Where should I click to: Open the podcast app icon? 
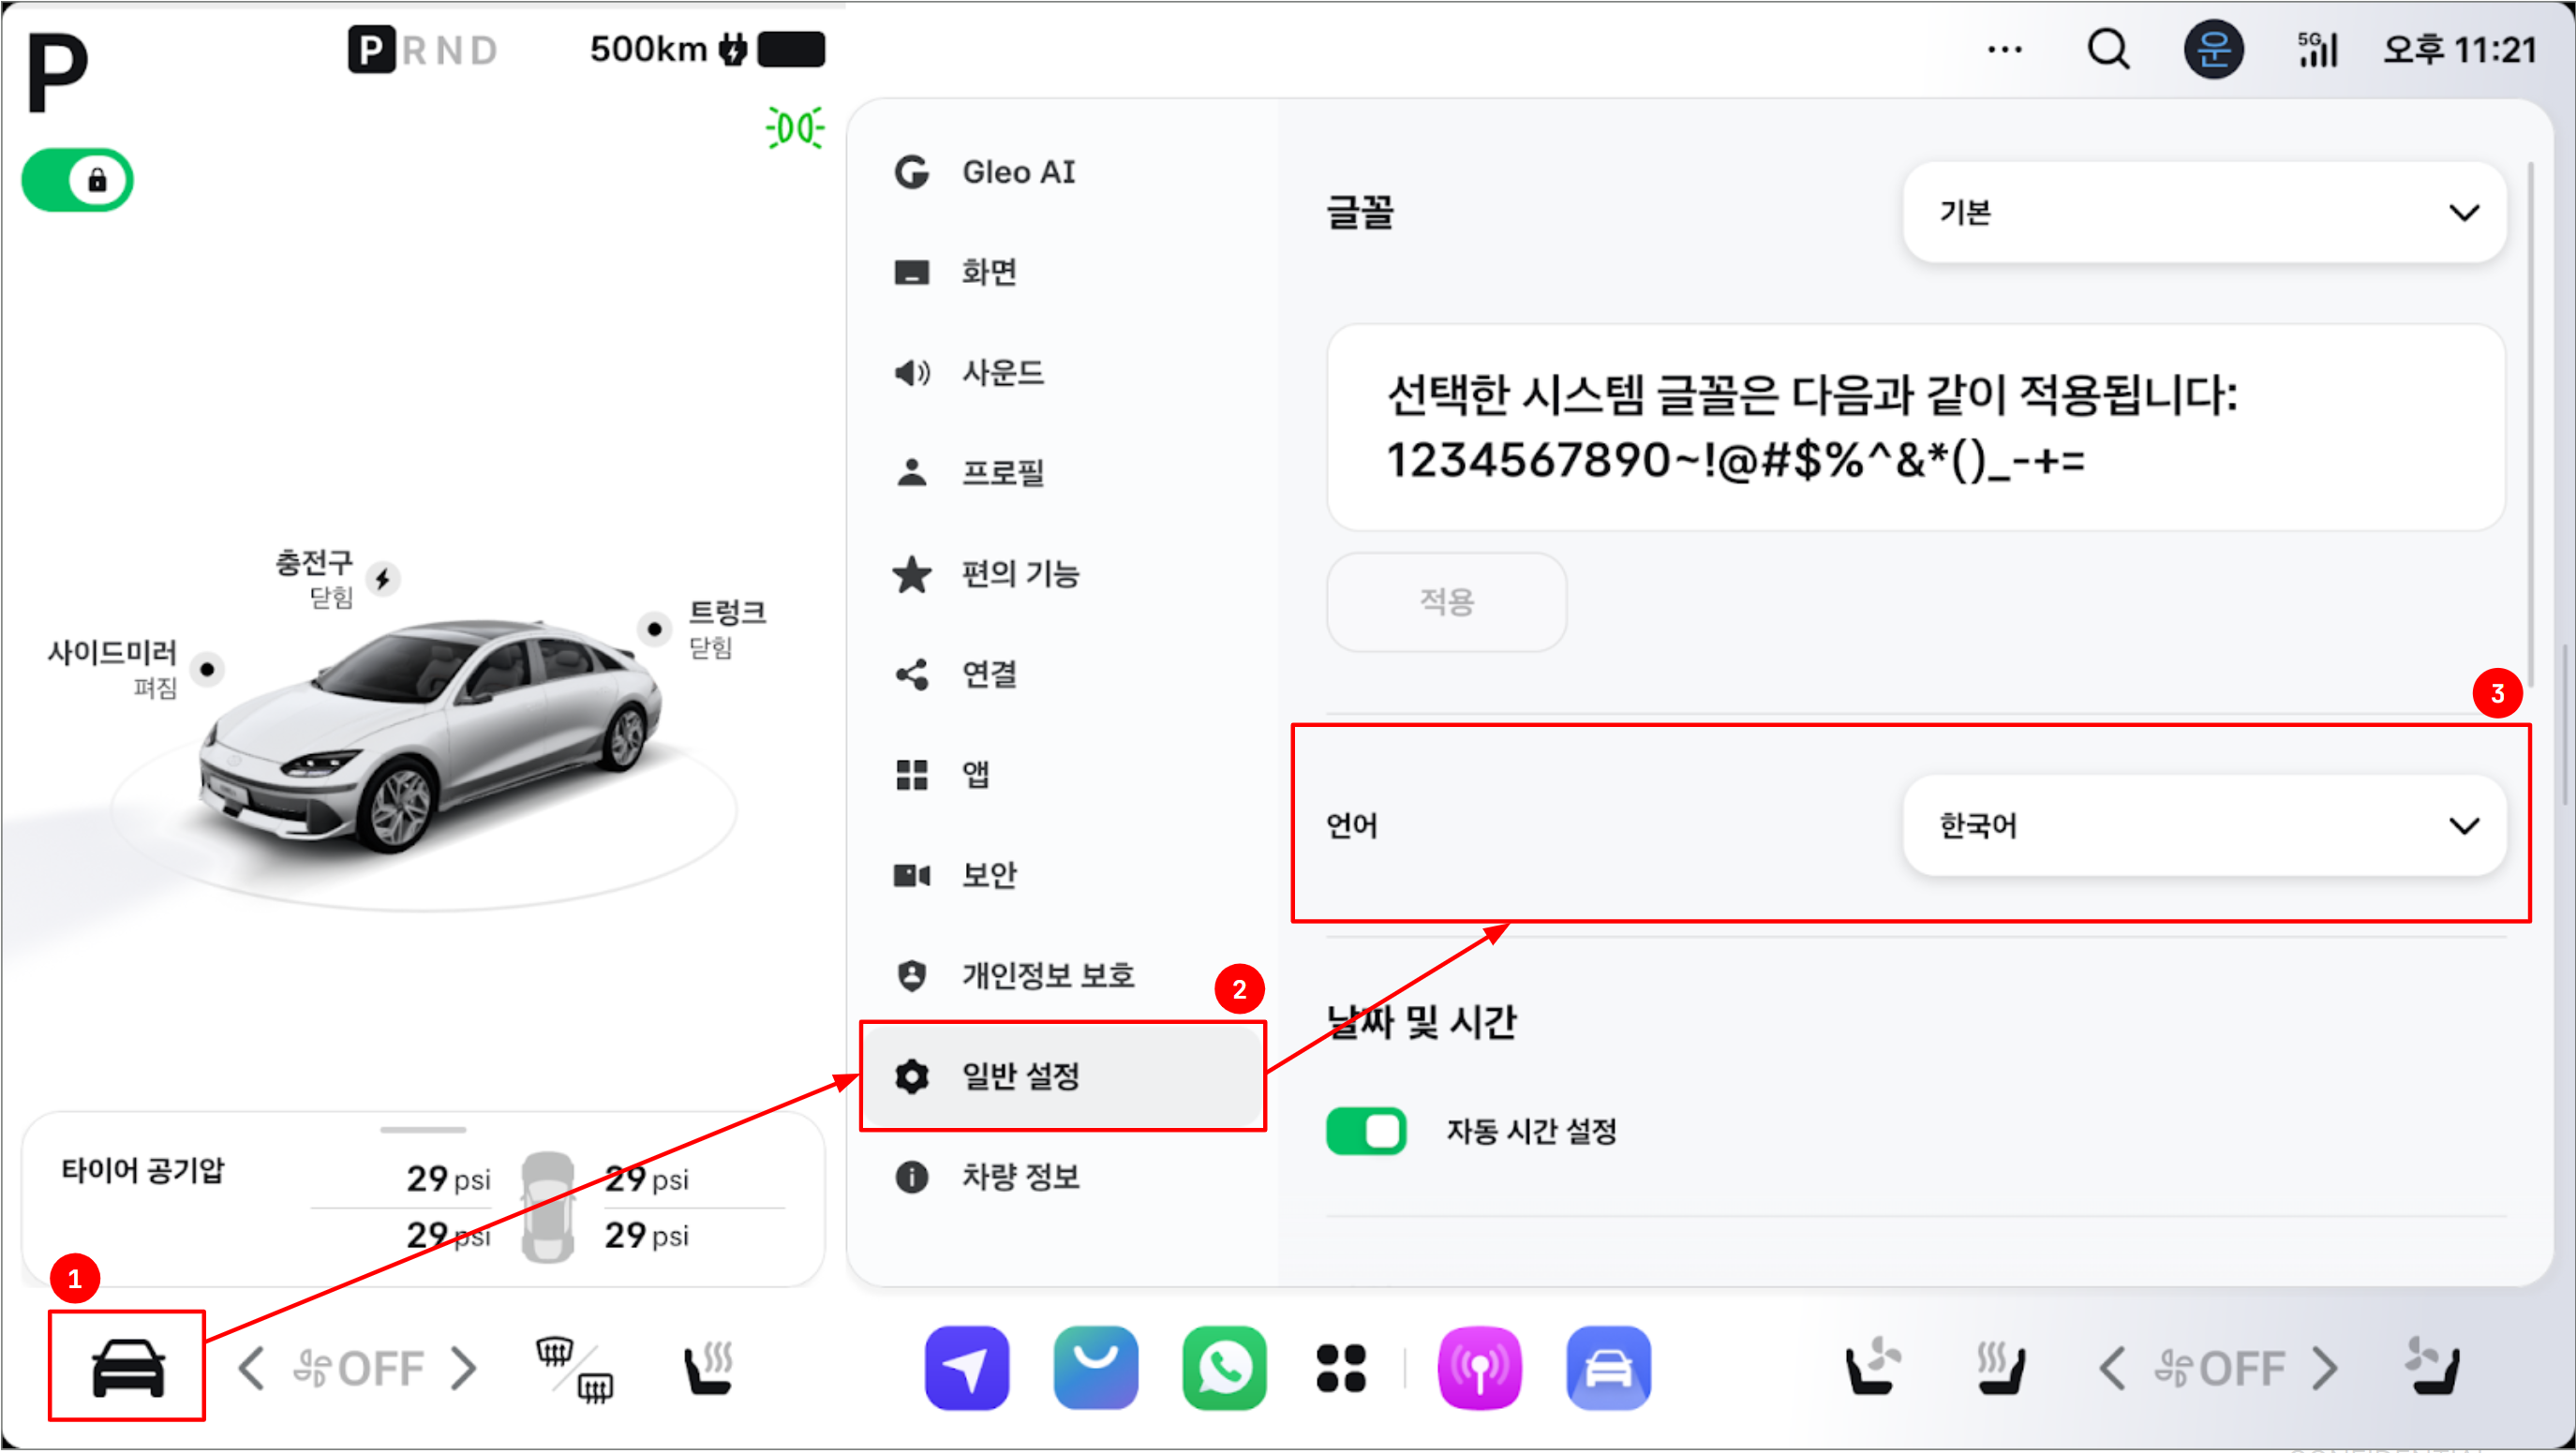pos(1479,1367)
